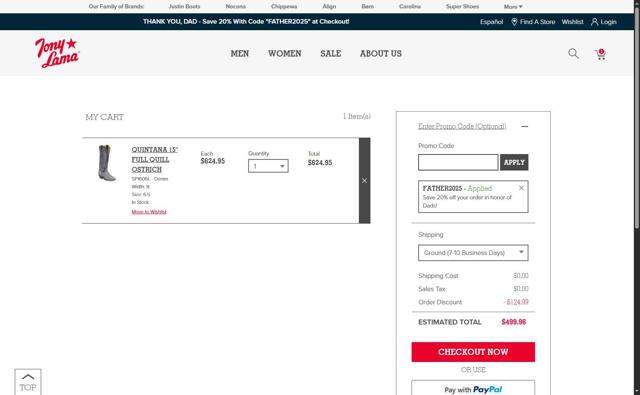This screenshot has height=395, width=640.
Task: Remove the FATHER2025 promo code
Action: coord(521,188)
